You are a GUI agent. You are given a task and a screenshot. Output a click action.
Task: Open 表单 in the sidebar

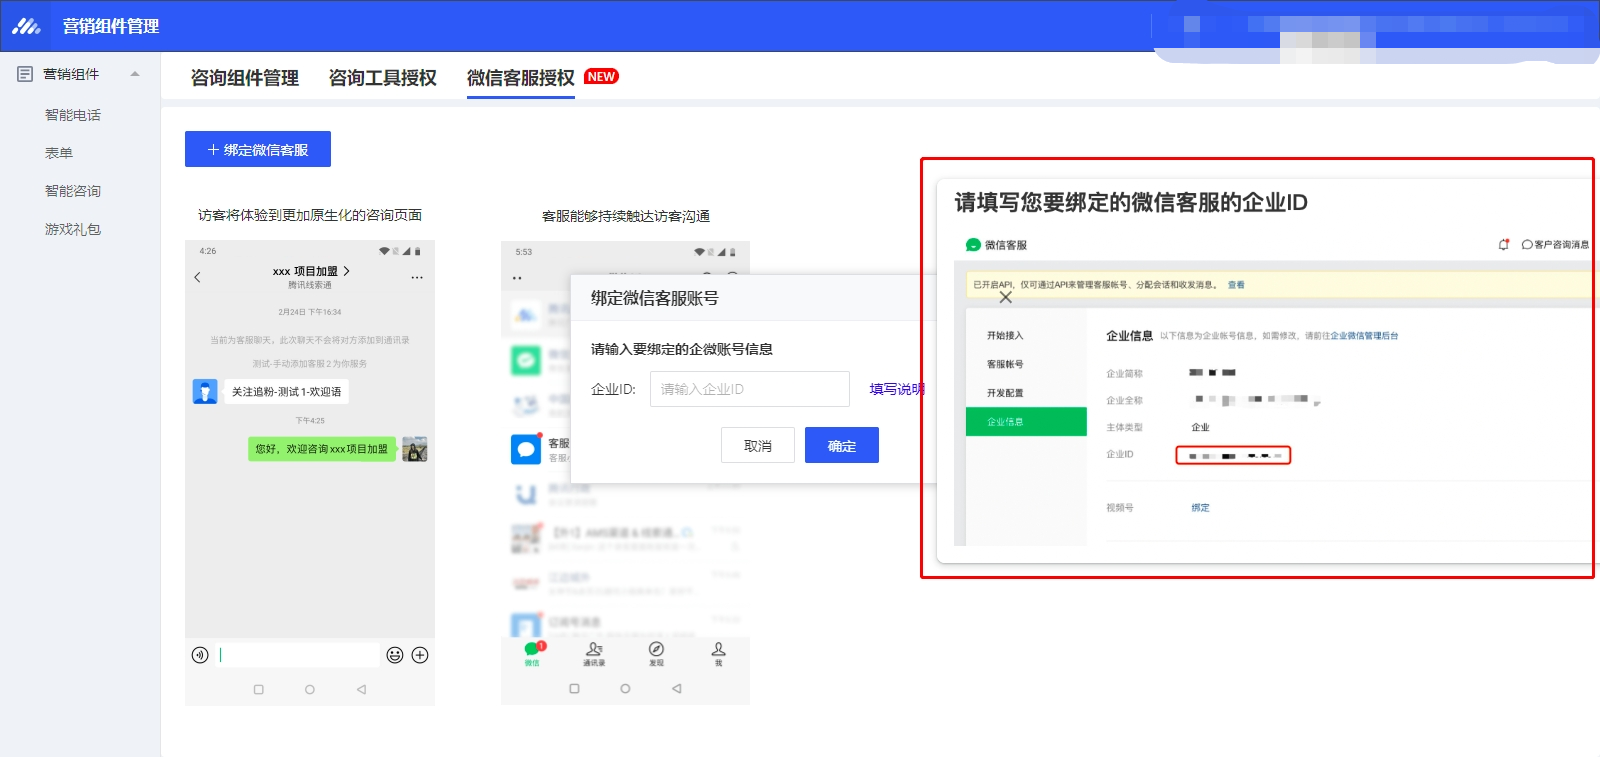click(59, 153)
